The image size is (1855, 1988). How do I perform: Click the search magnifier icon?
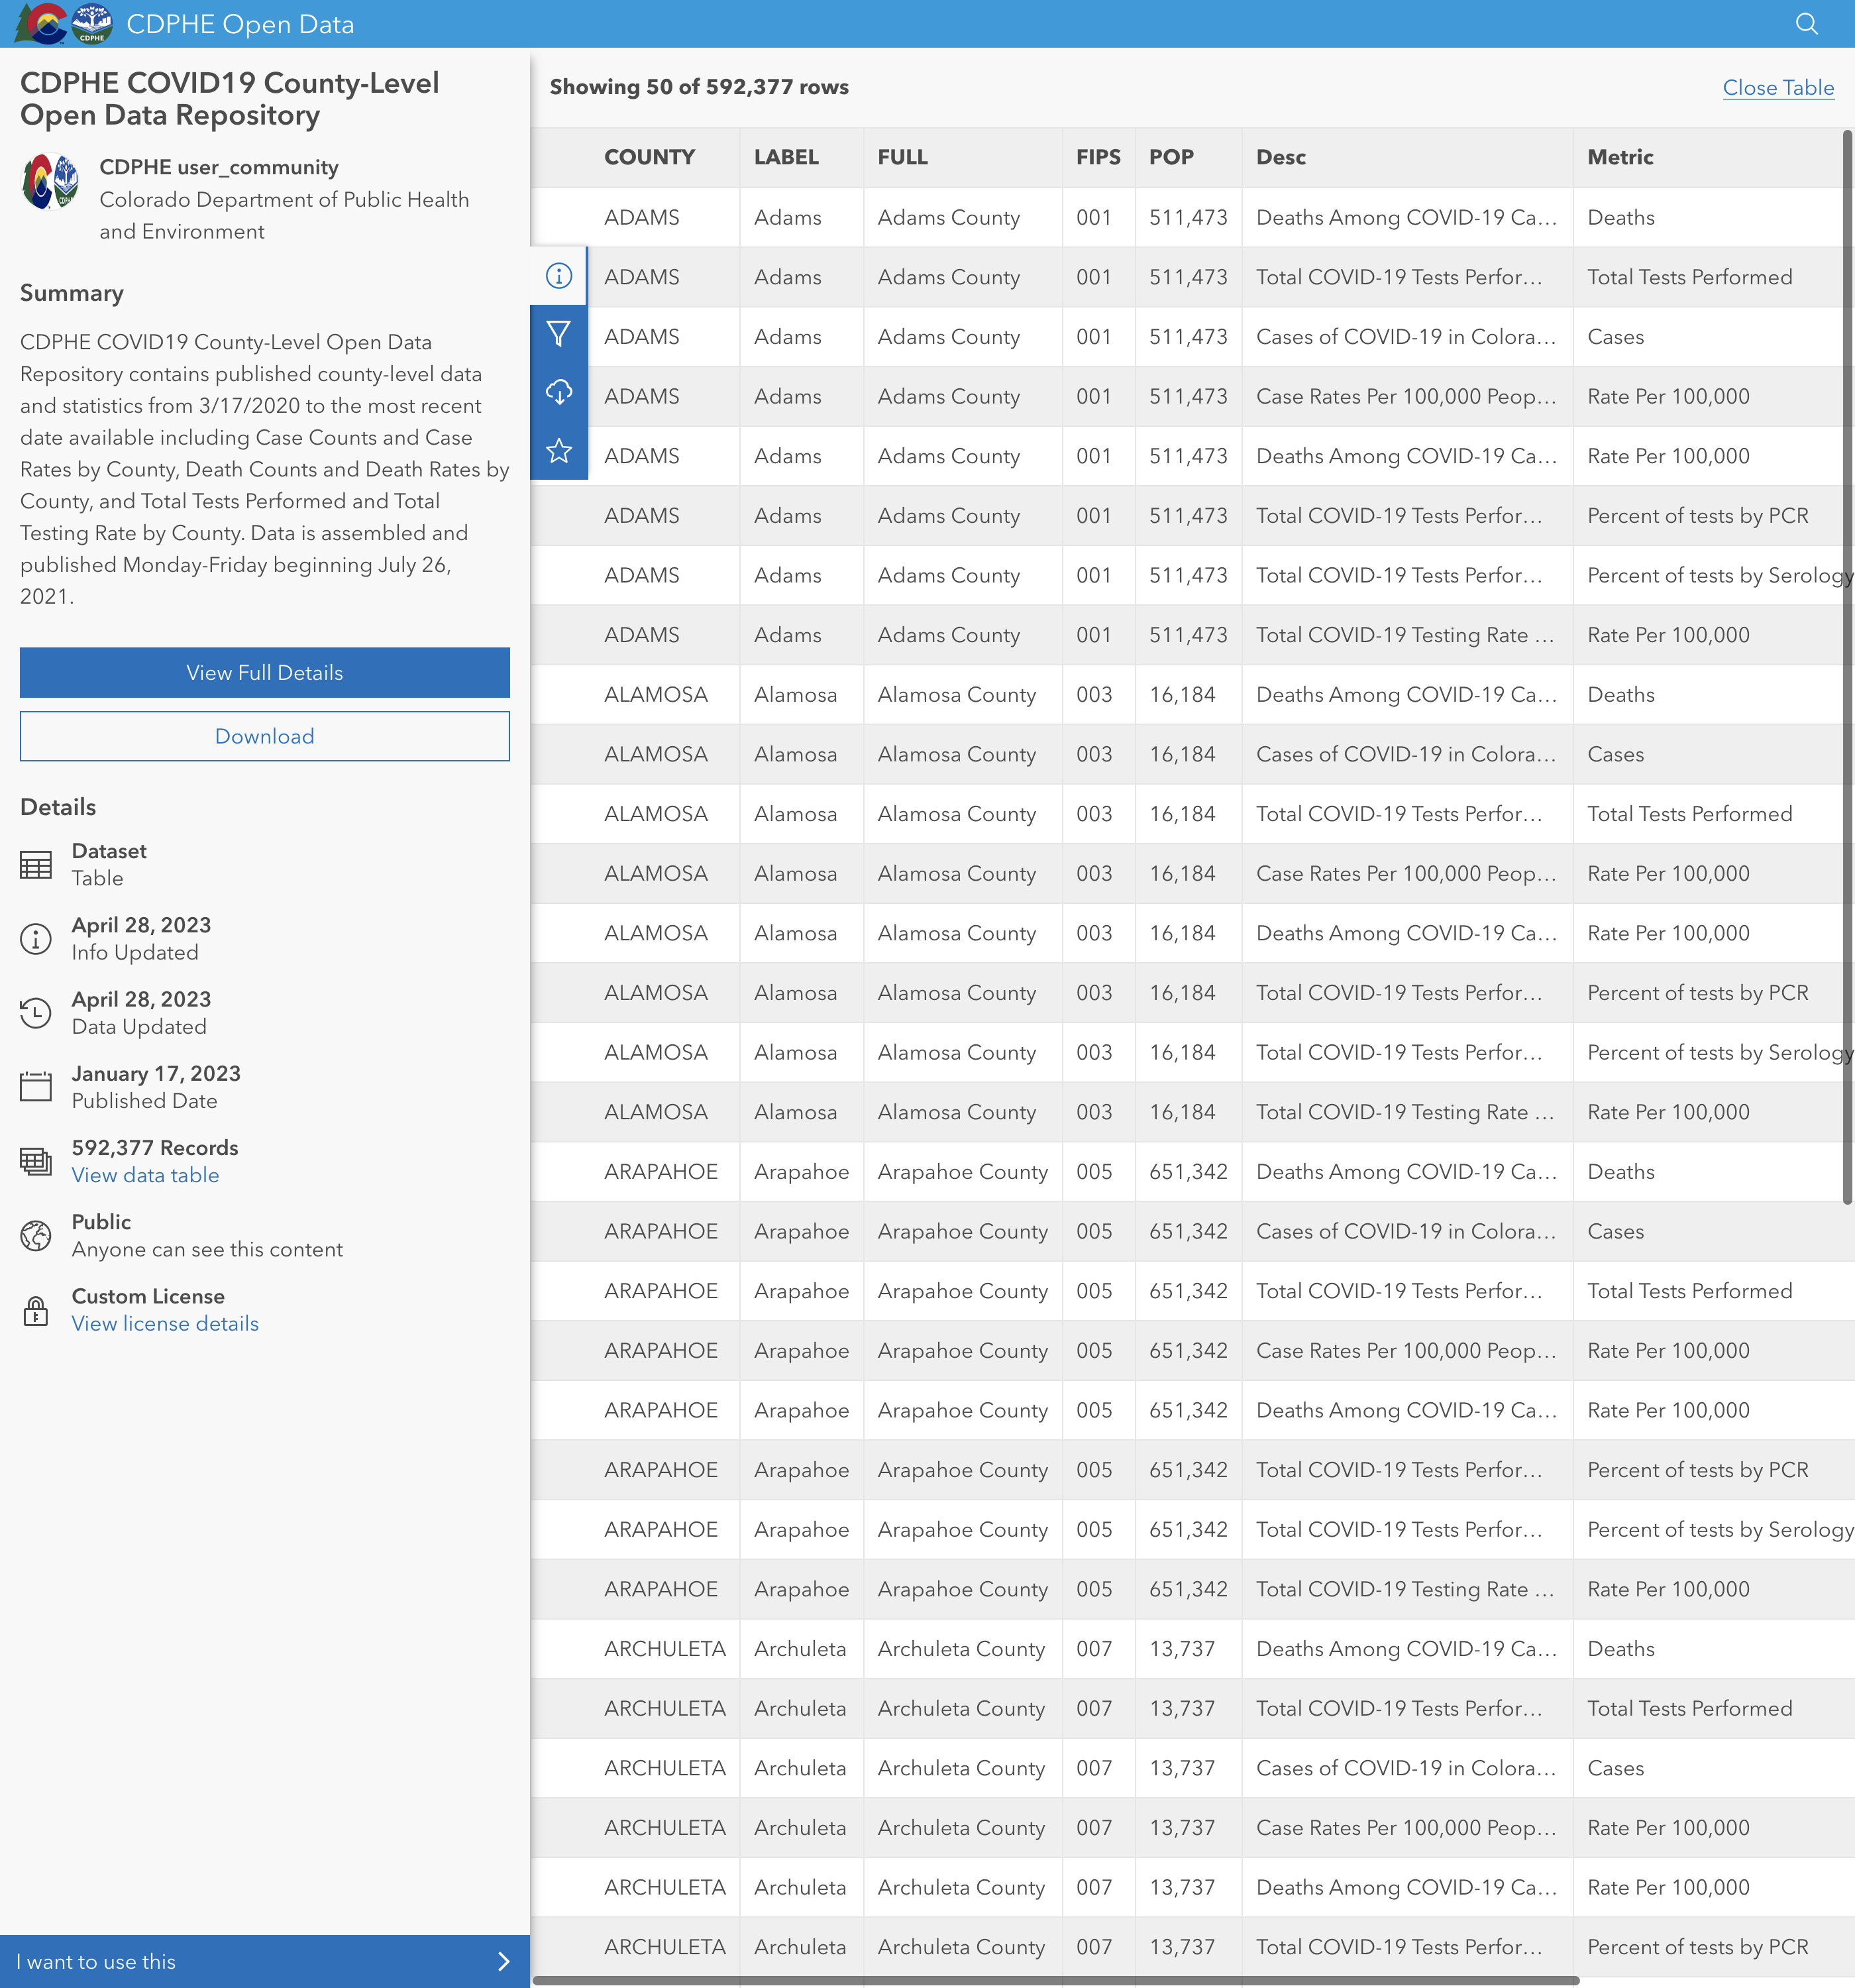coord(1806,24)
